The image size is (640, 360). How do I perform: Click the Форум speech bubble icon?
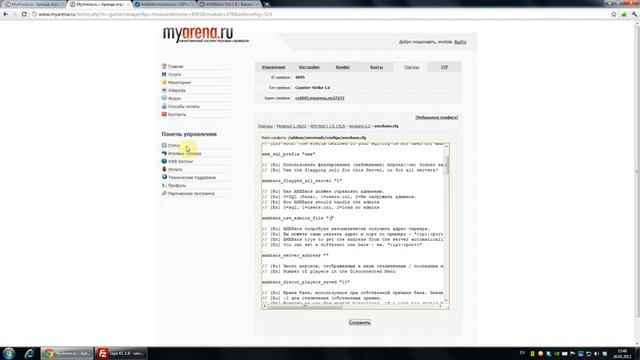(164, 98)
